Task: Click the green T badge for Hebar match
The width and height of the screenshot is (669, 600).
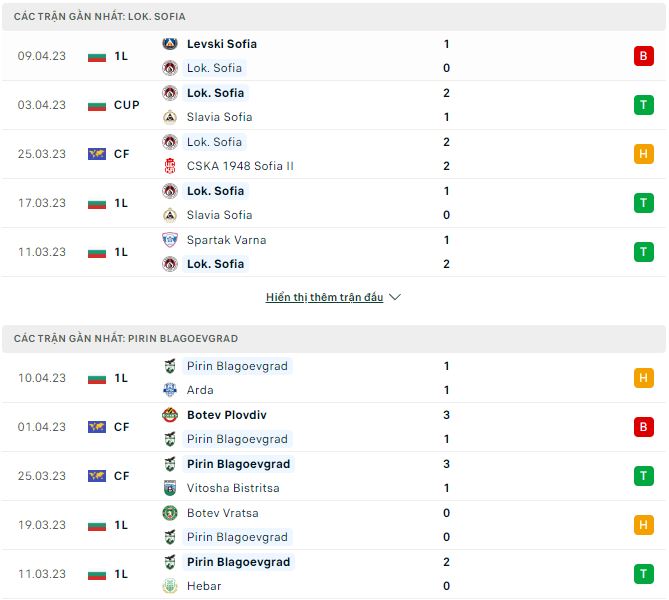Action: pyautogui.click(x=643, y=574)
